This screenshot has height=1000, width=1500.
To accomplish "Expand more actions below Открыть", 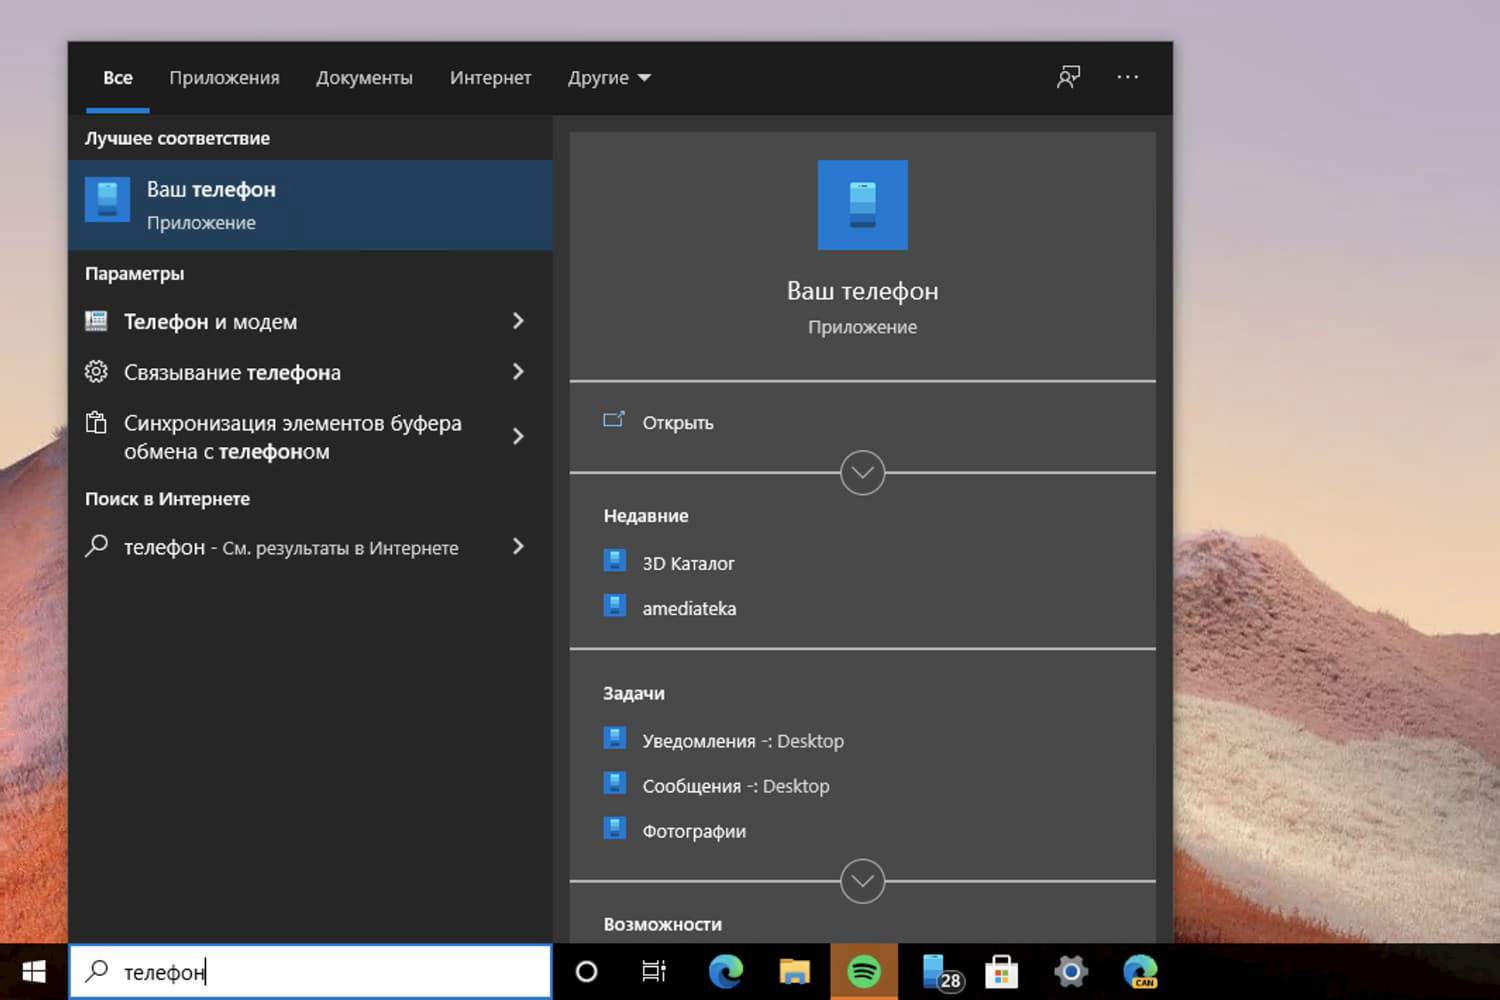I will coord(862,472).
